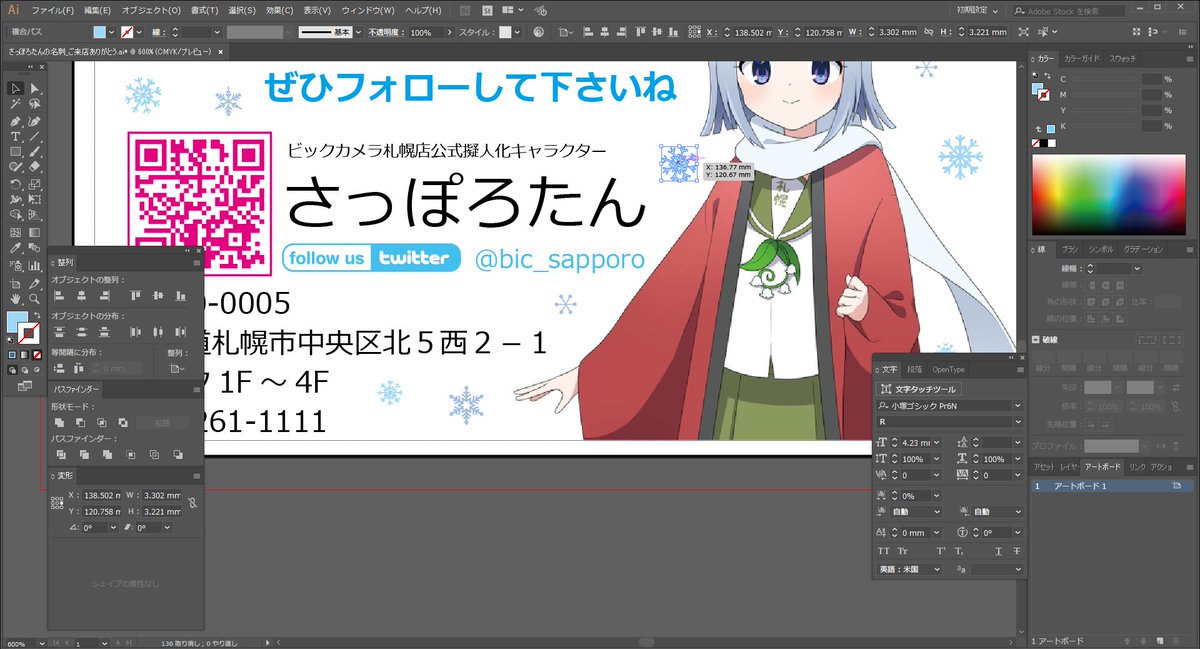Open the stroke weight dropdown in control bar
The height and width of the screenshot is (649, 1200).
(x=216, y=32)
